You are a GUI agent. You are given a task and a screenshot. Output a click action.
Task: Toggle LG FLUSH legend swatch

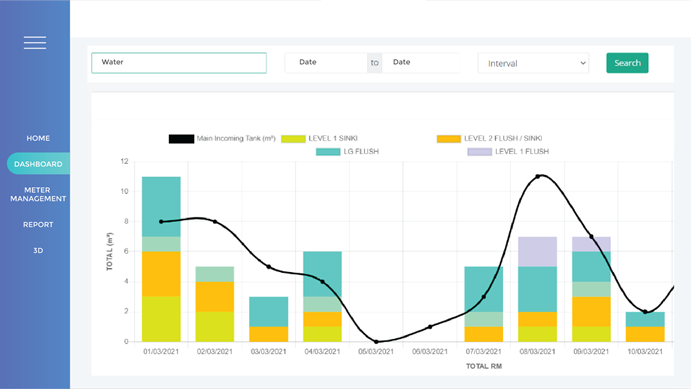[328, 152]
